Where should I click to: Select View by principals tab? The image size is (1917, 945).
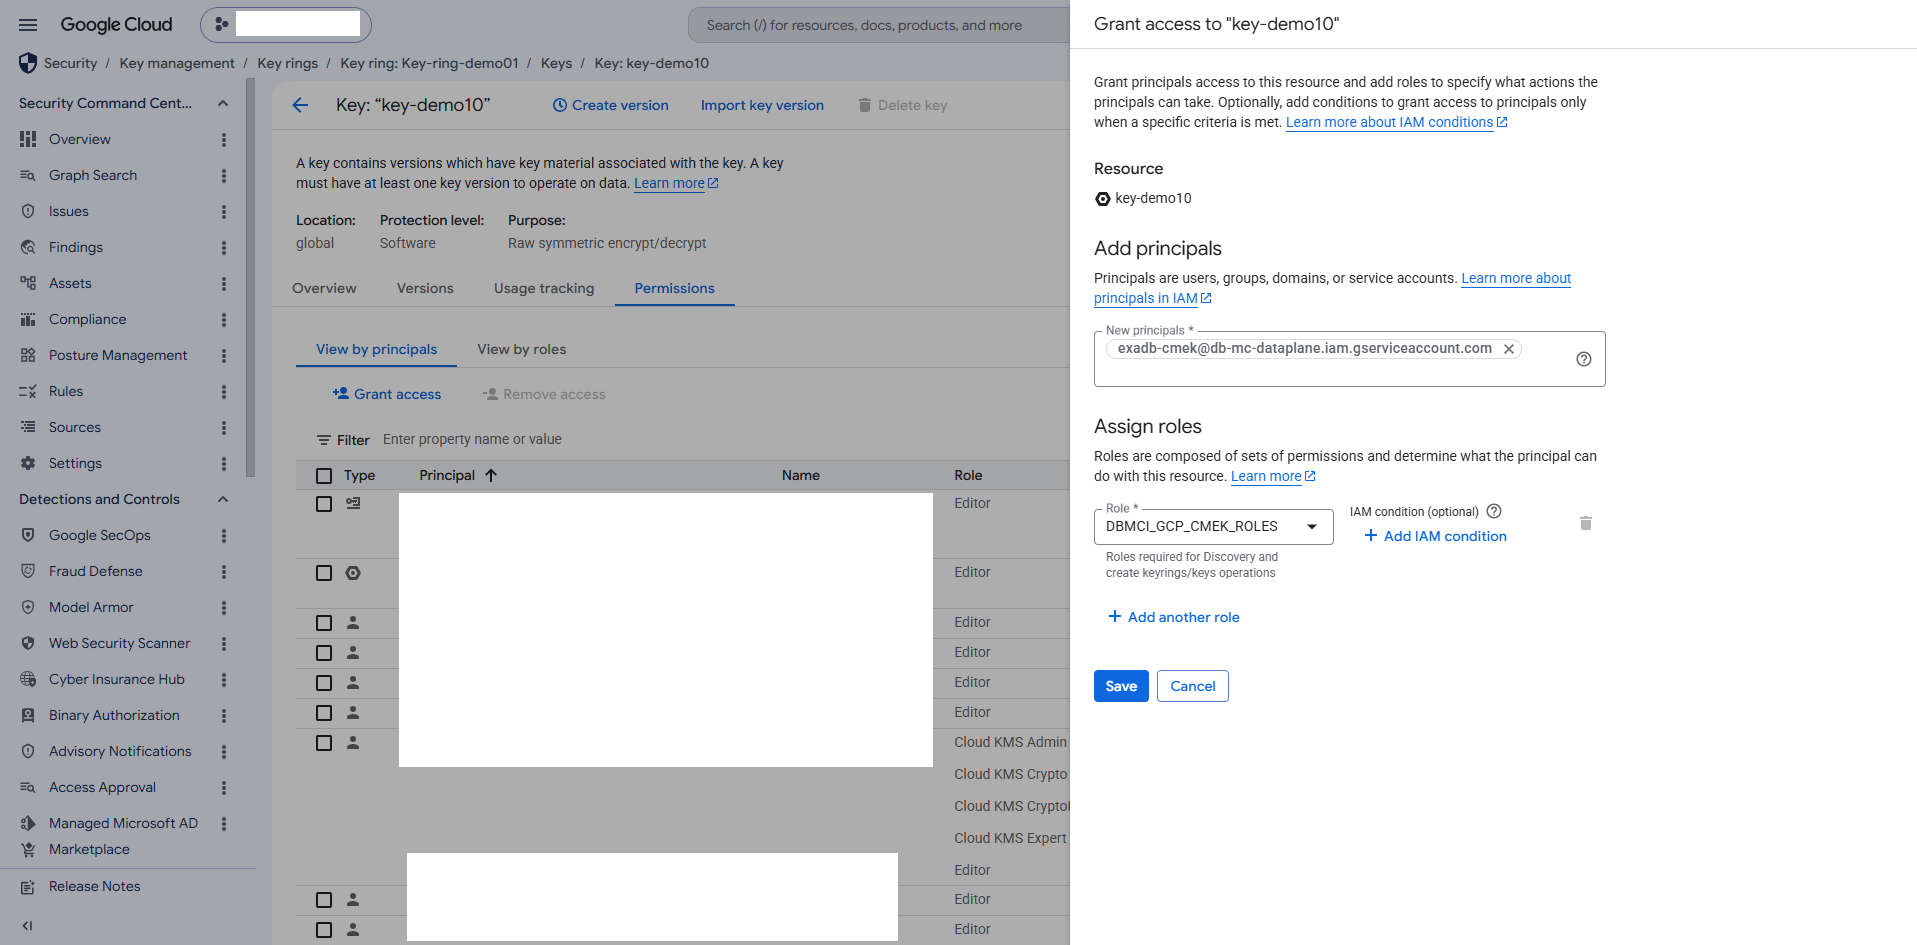coord(376,349)
